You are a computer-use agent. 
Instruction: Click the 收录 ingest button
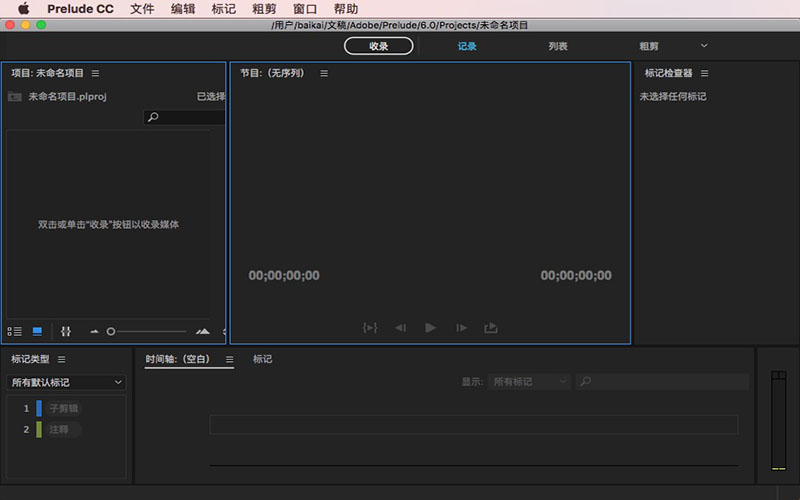[x=379, y=46]
